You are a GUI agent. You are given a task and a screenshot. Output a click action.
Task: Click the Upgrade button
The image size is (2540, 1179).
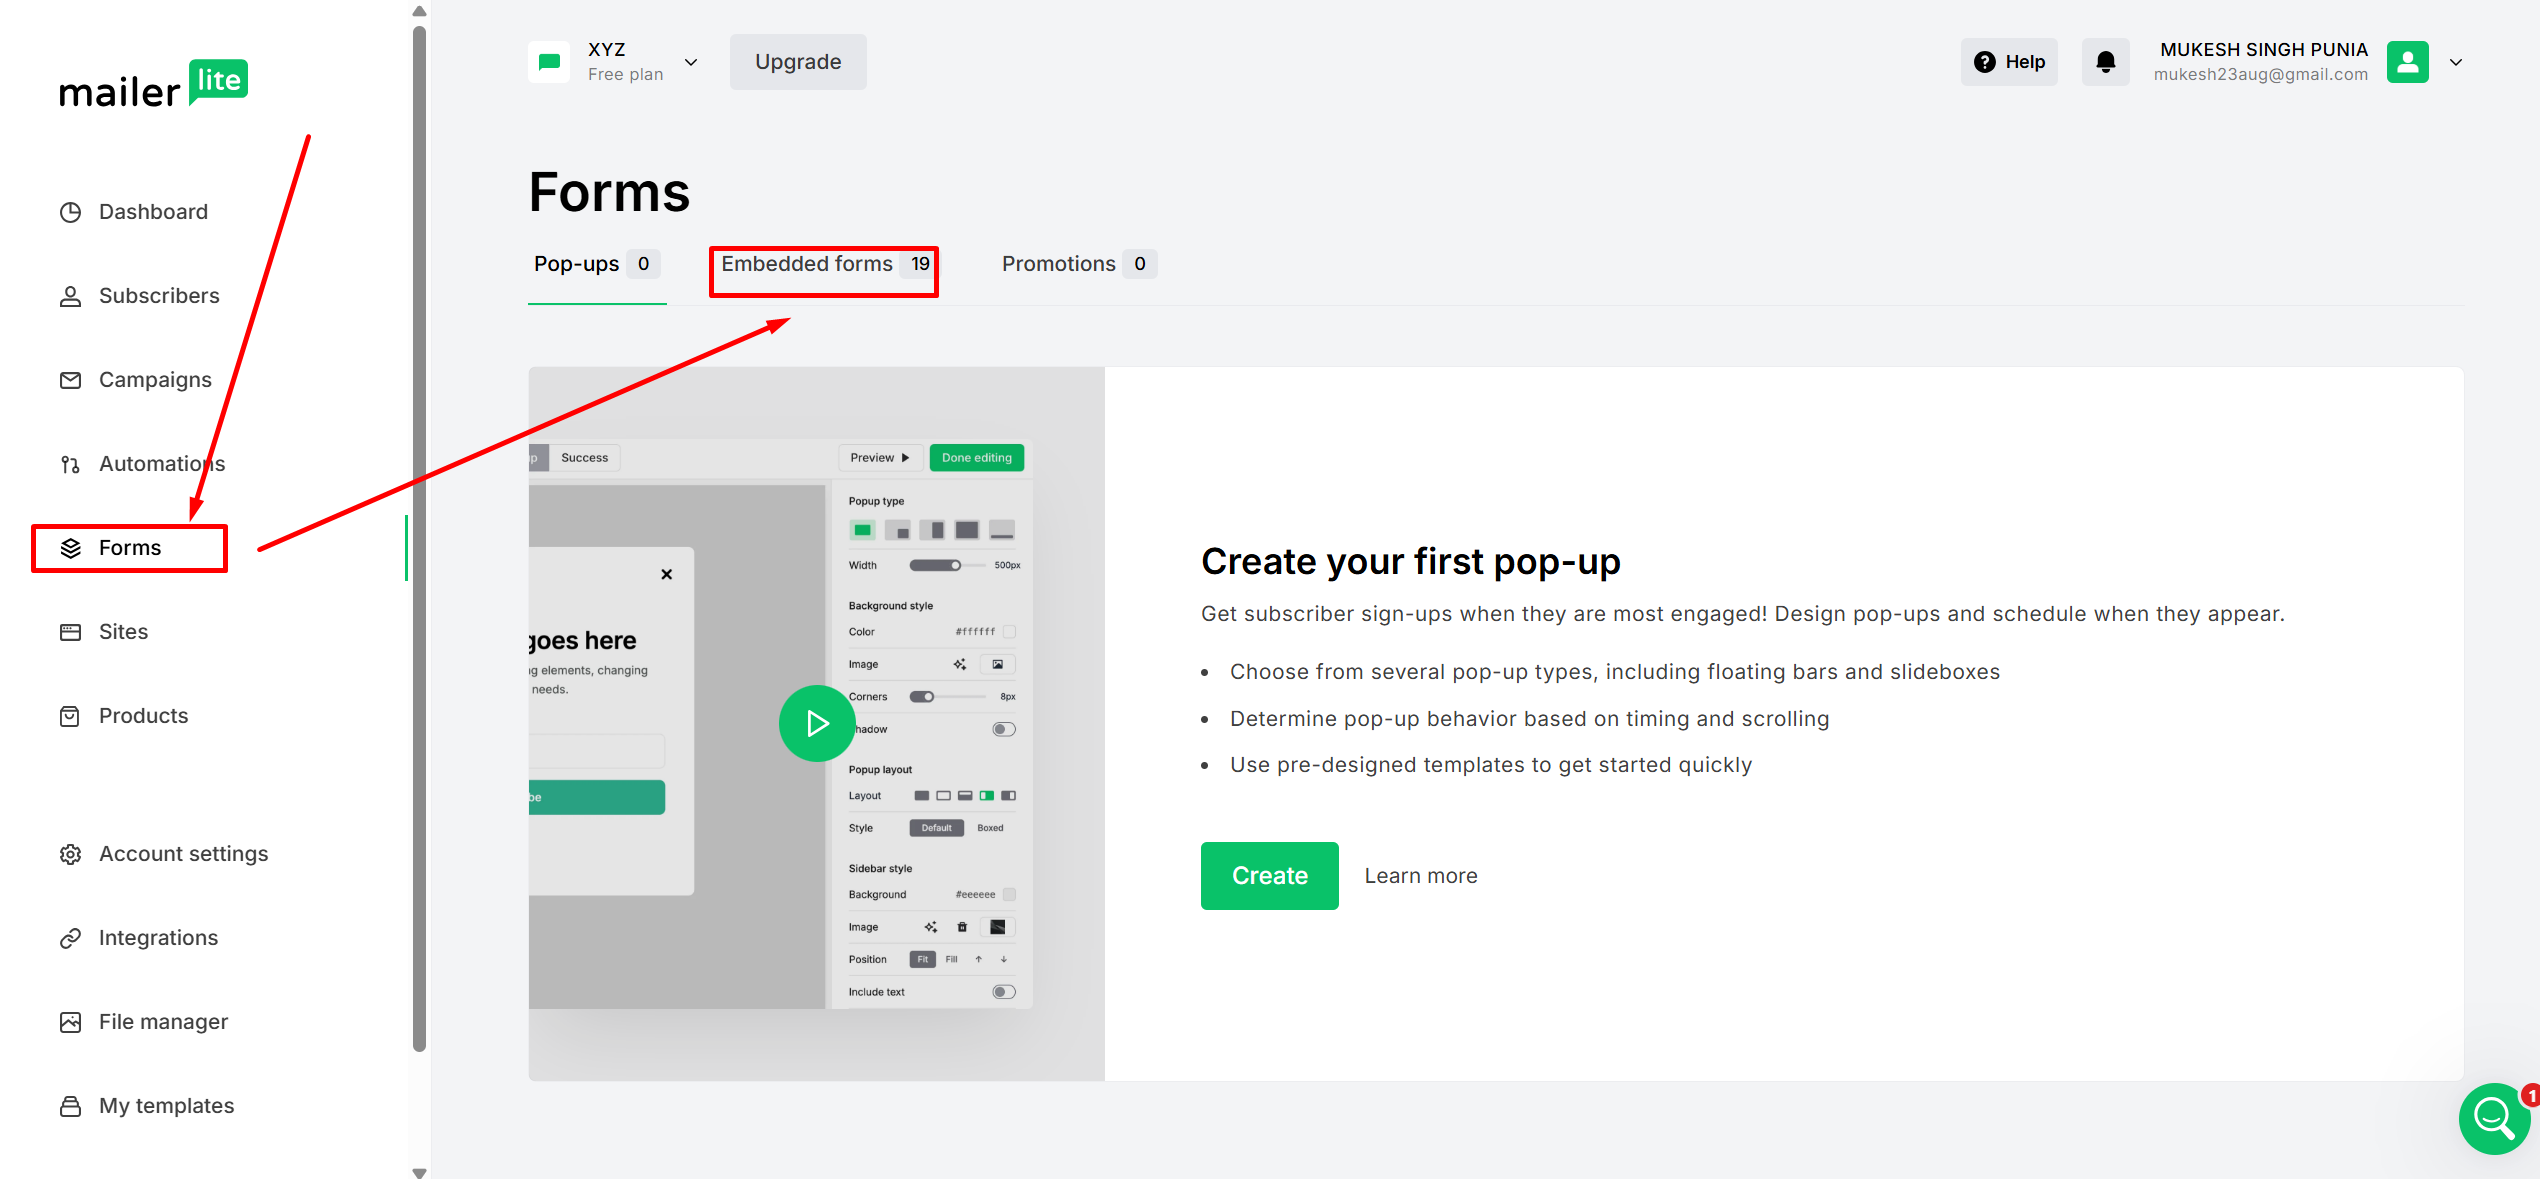797,62
